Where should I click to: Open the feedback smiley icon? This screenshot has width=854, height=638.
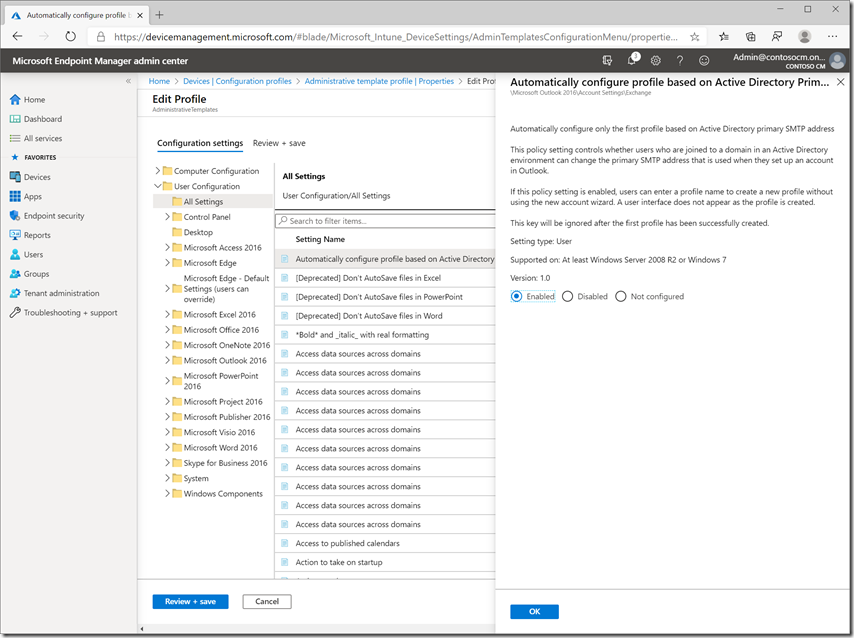coord(704,60)
